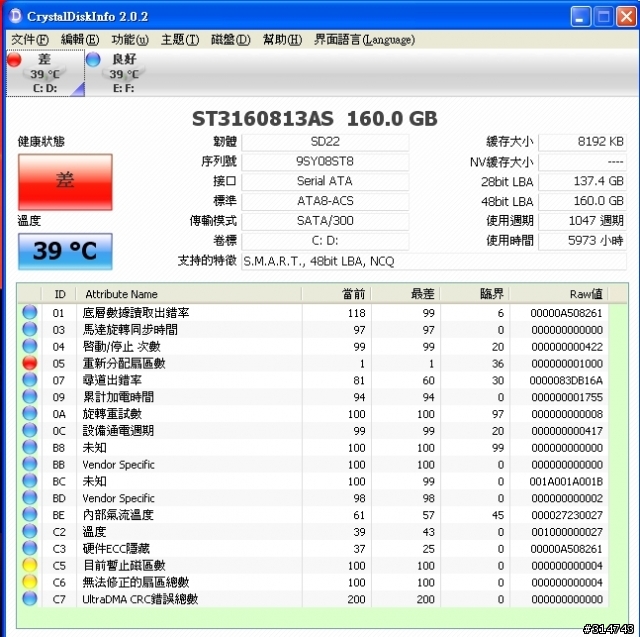Click the blue status icon of attribute BC
Viewport: 640px width, 637px height.
pos(29,481)
